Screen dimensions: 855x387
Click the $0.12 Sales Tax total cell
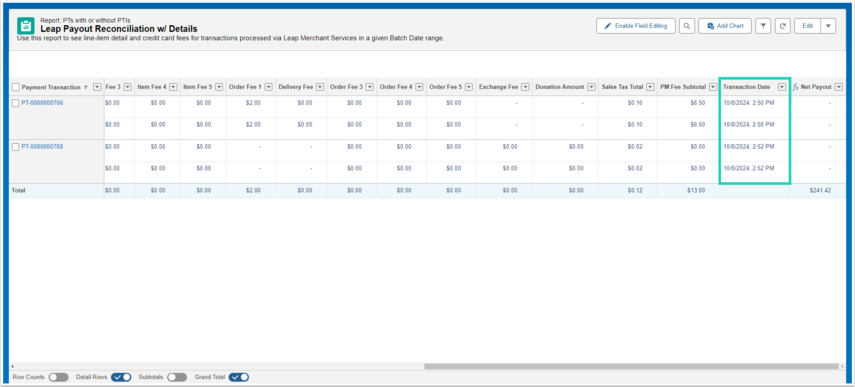(635, 191)
